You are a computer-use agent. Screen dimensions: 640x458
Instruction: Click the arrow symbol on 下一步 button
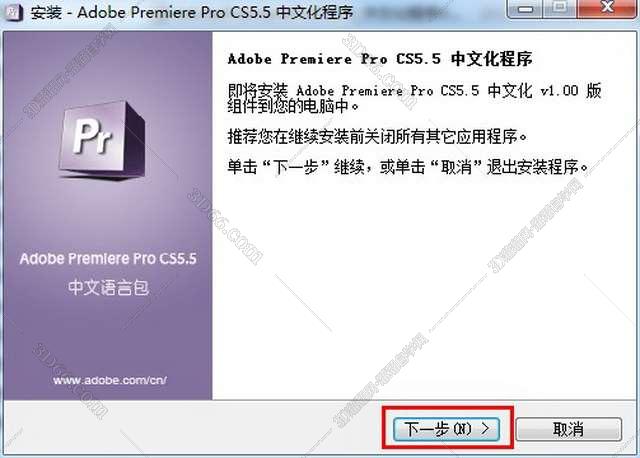(x=485, y=429)
